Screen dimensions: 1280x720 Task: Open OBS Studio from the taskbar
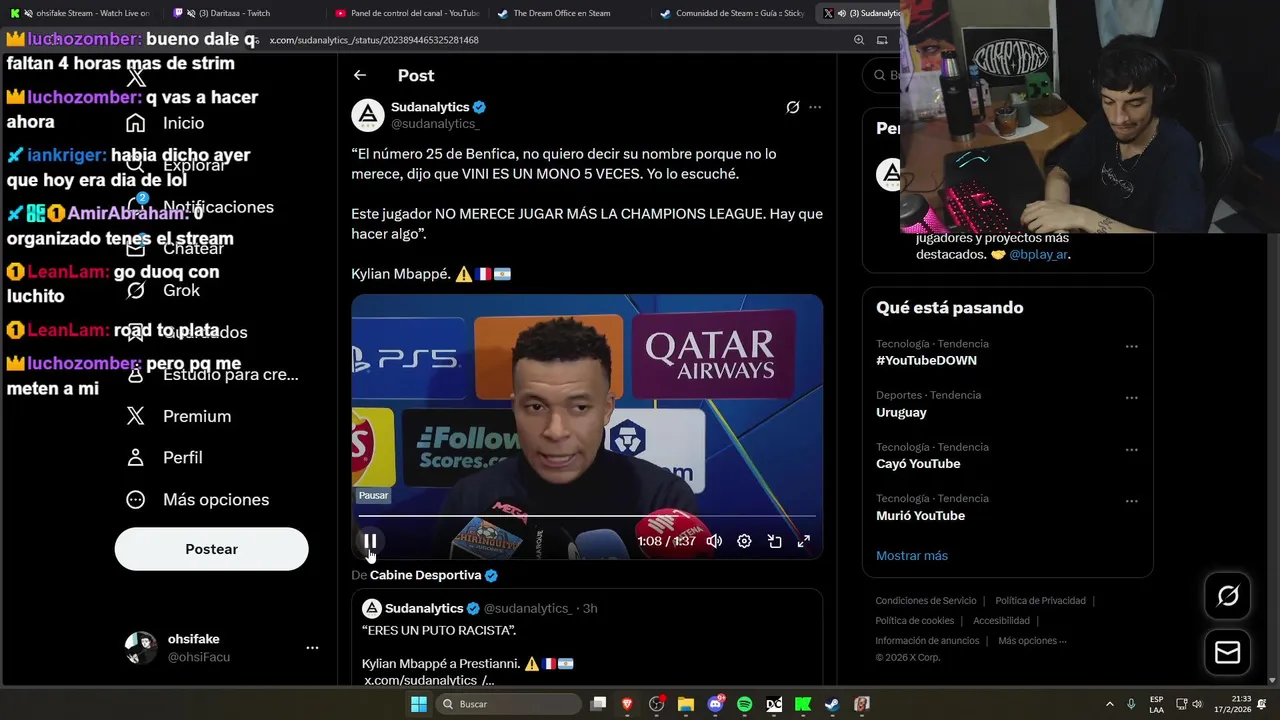pos(656,704)
